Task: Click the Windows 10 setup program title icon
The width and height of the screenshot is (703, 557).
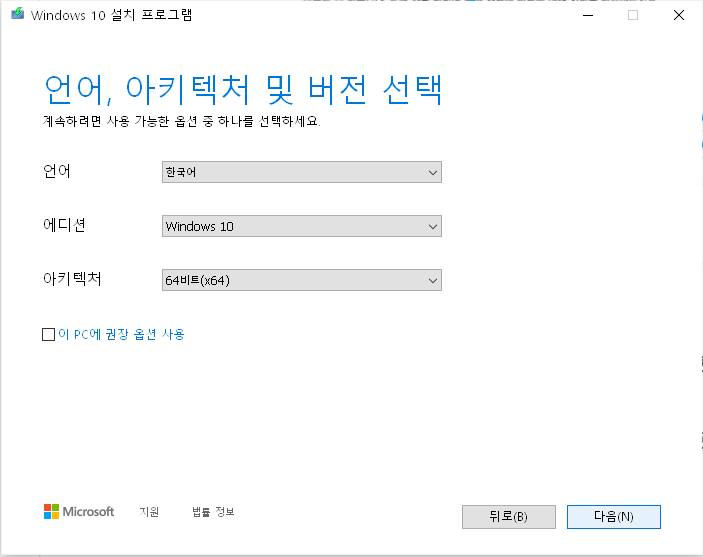Action: 17,14
